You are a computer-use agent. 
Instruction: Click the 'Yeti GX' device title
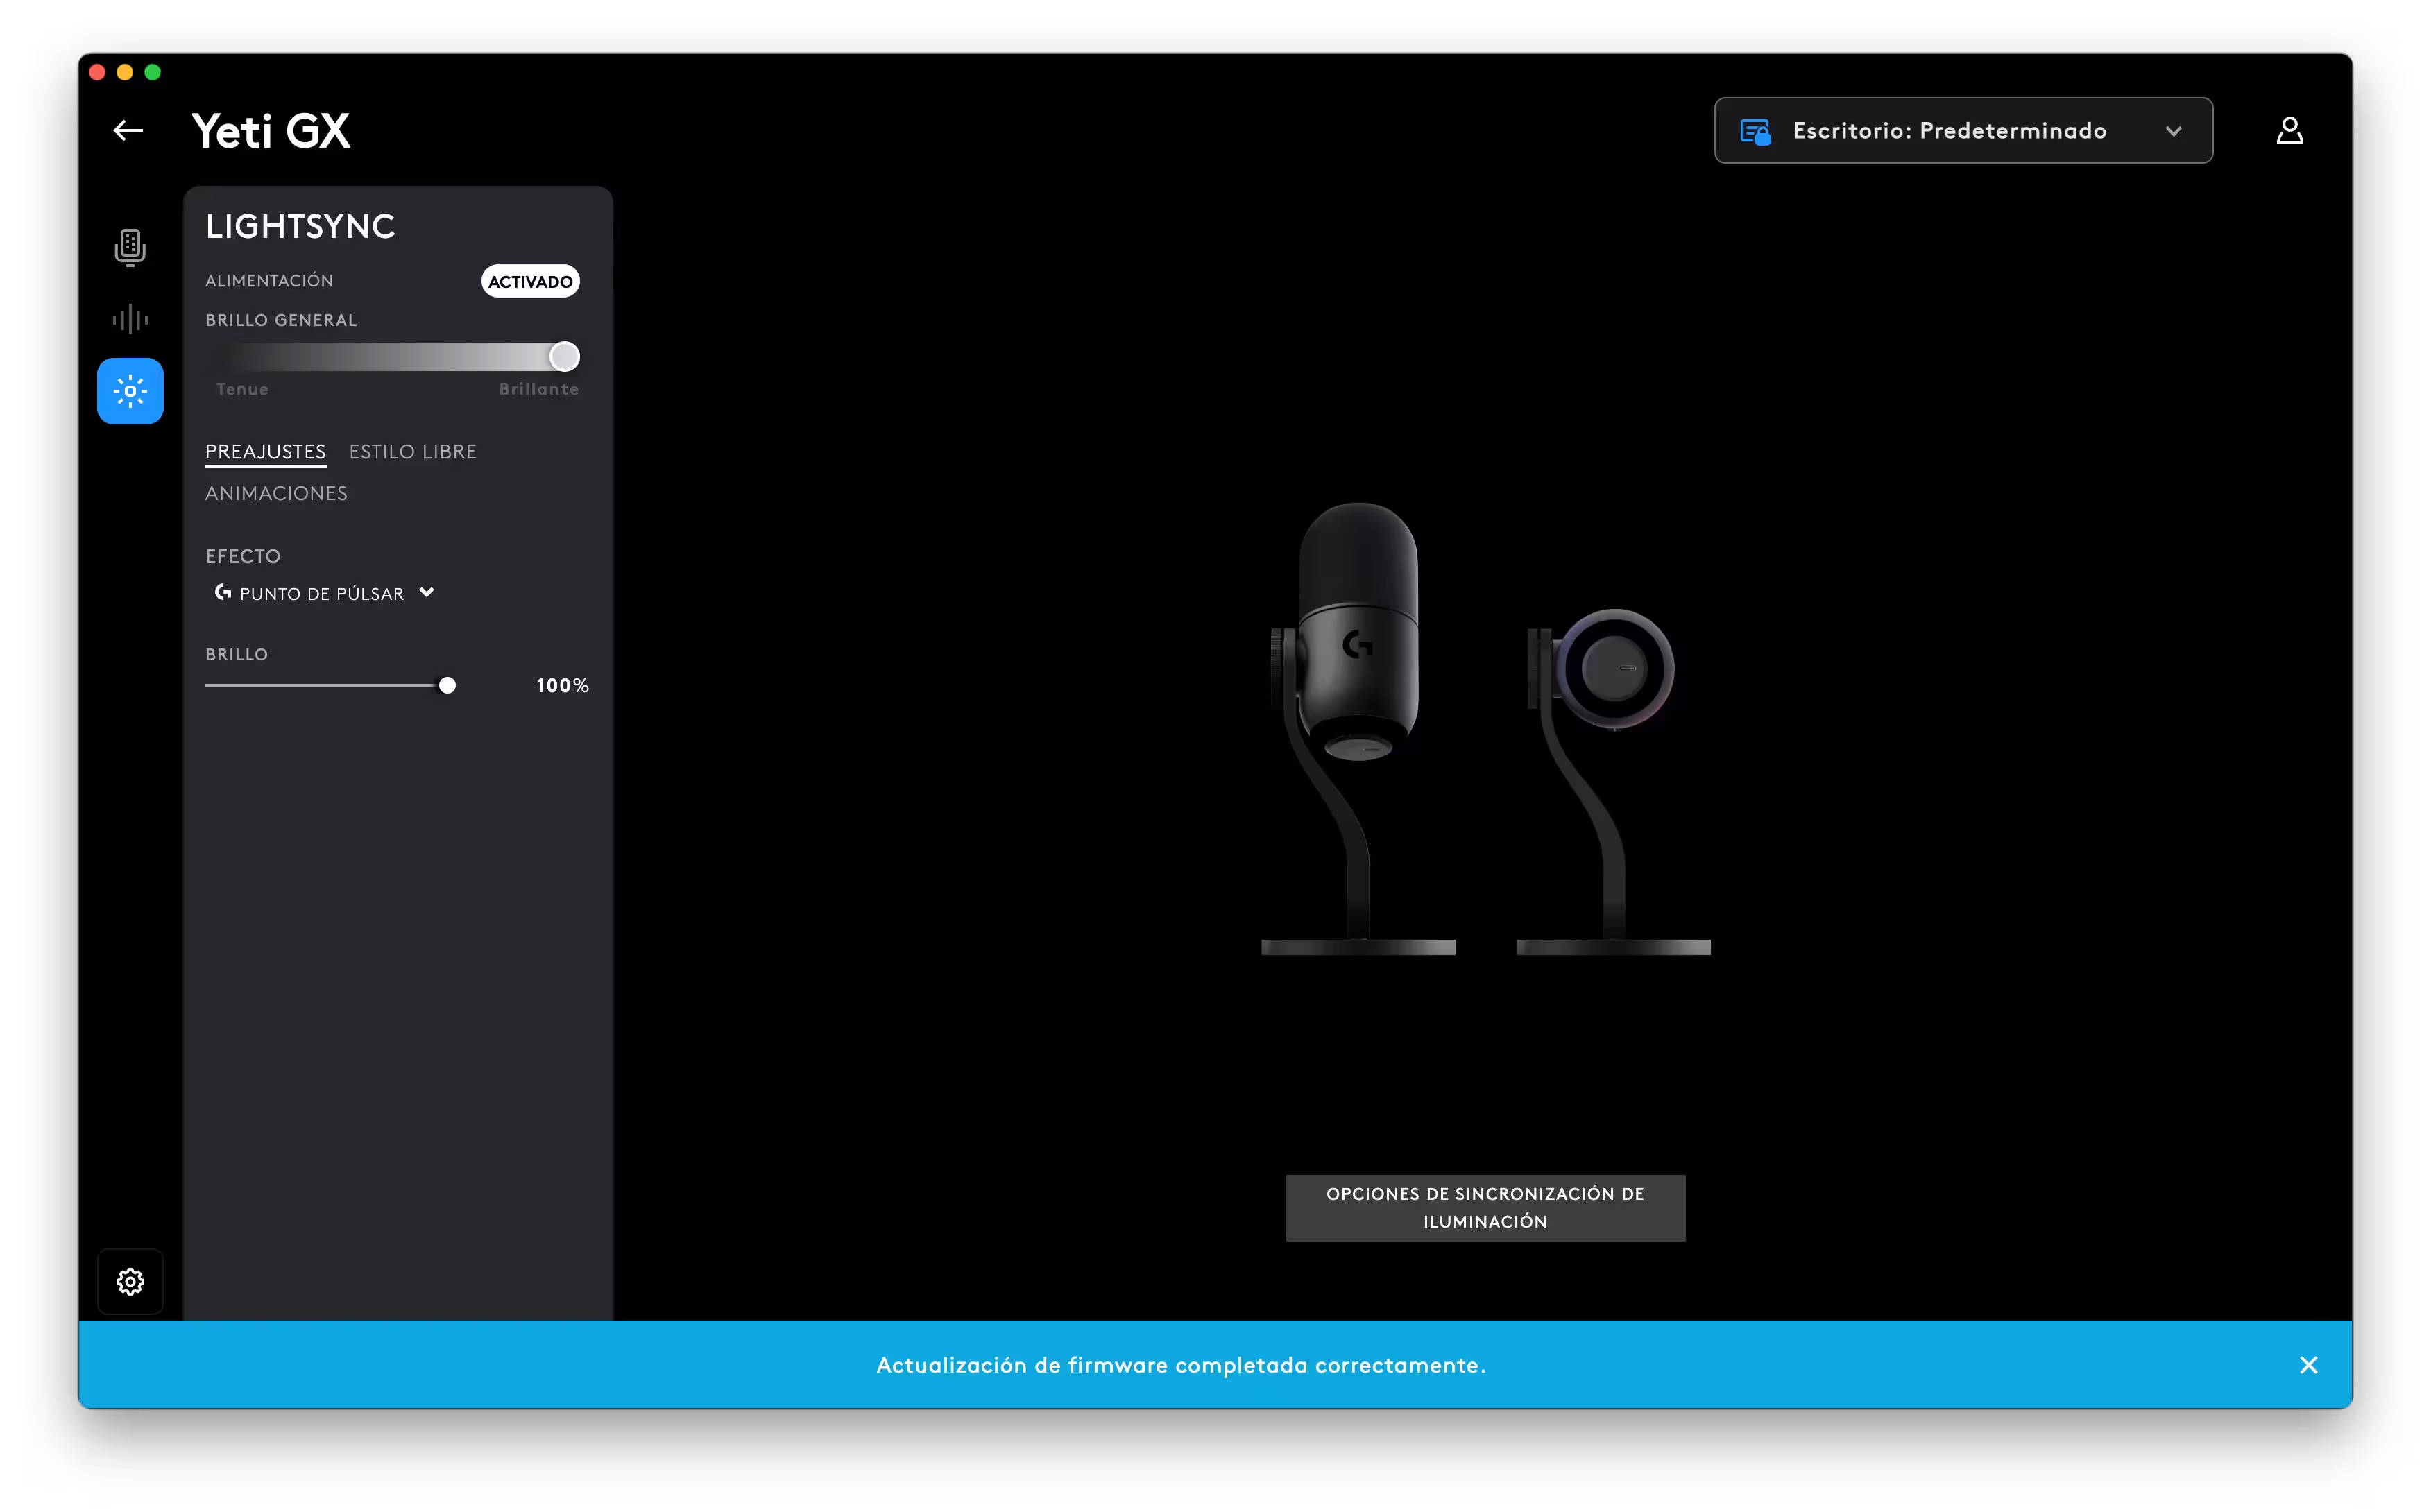click(x=270, y=131)
